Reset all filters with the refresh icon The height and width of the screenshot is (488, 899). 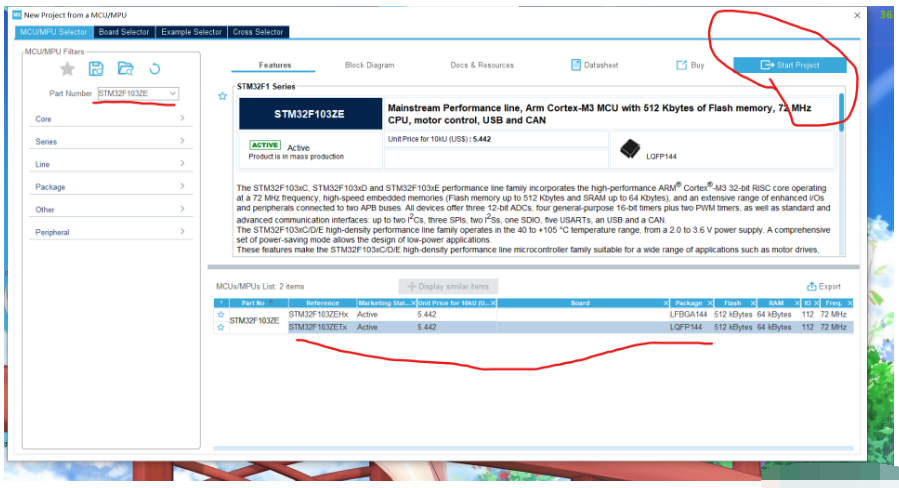point(155,69)
